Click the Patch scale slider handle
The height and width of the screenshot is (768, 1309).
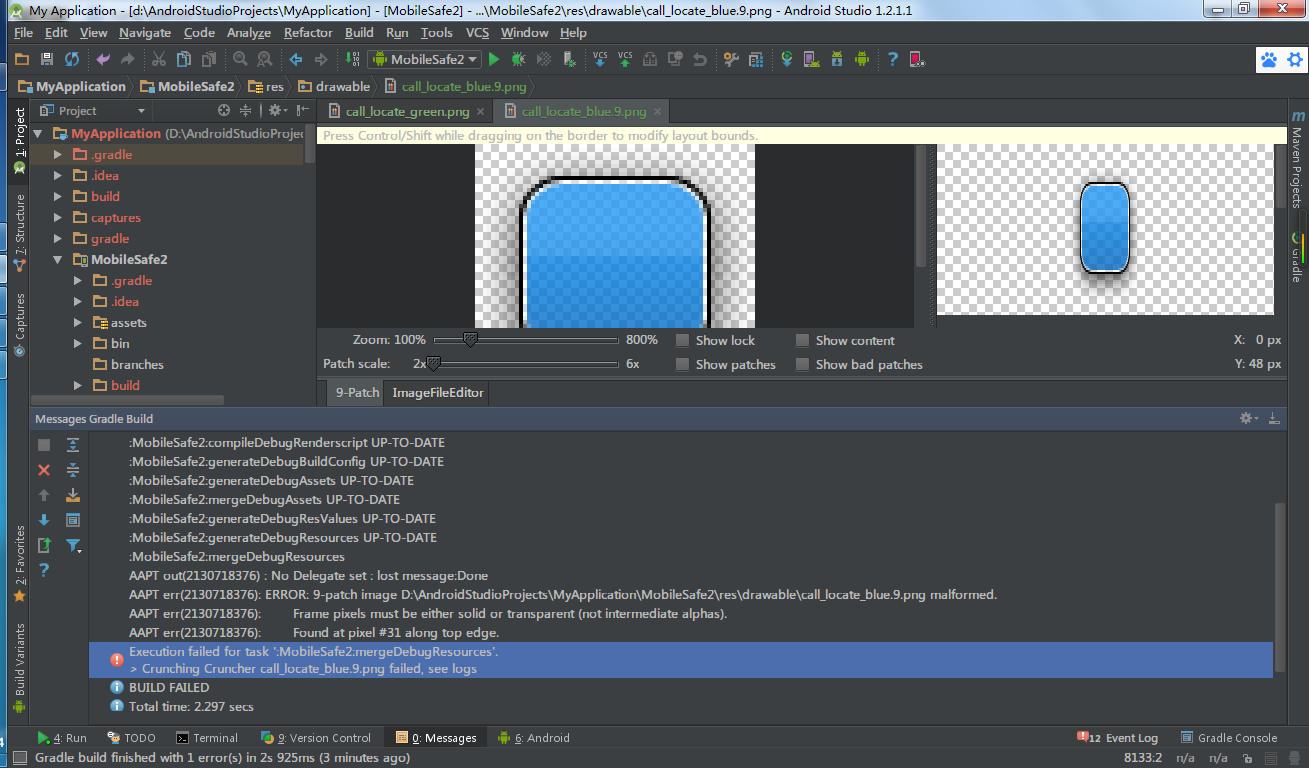tap(433, 364)
